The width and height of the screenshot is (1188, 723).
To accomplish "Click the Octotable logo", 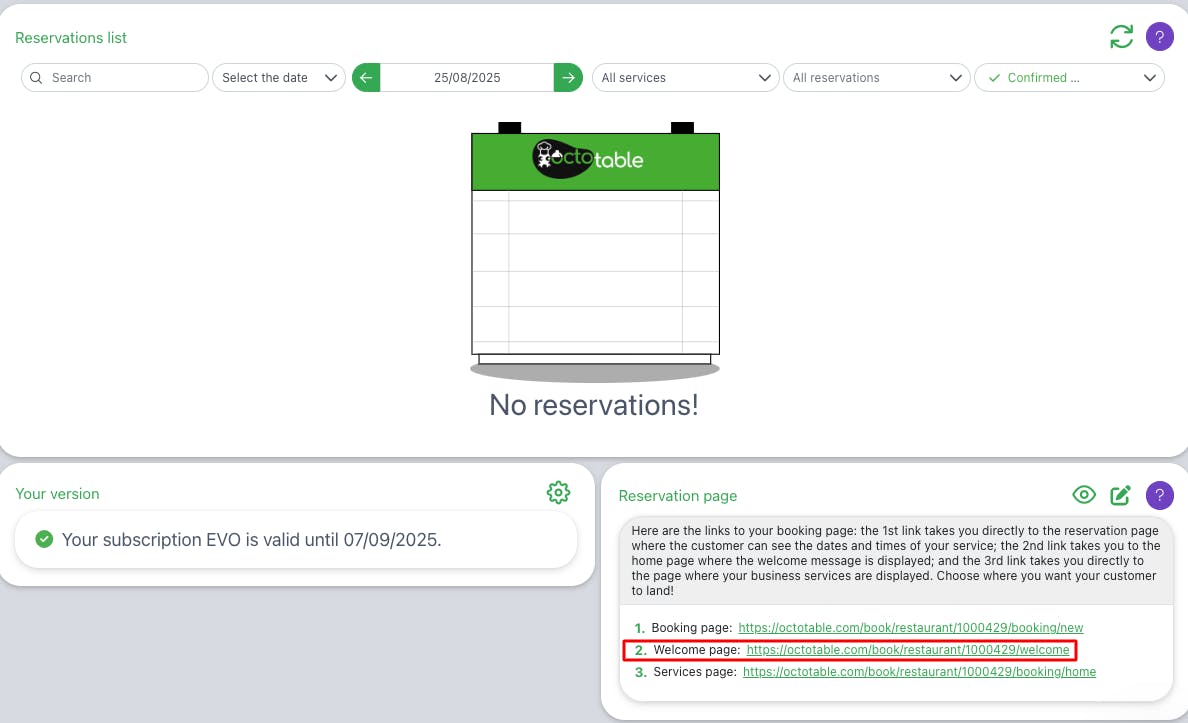I will [x=588, y=158].
